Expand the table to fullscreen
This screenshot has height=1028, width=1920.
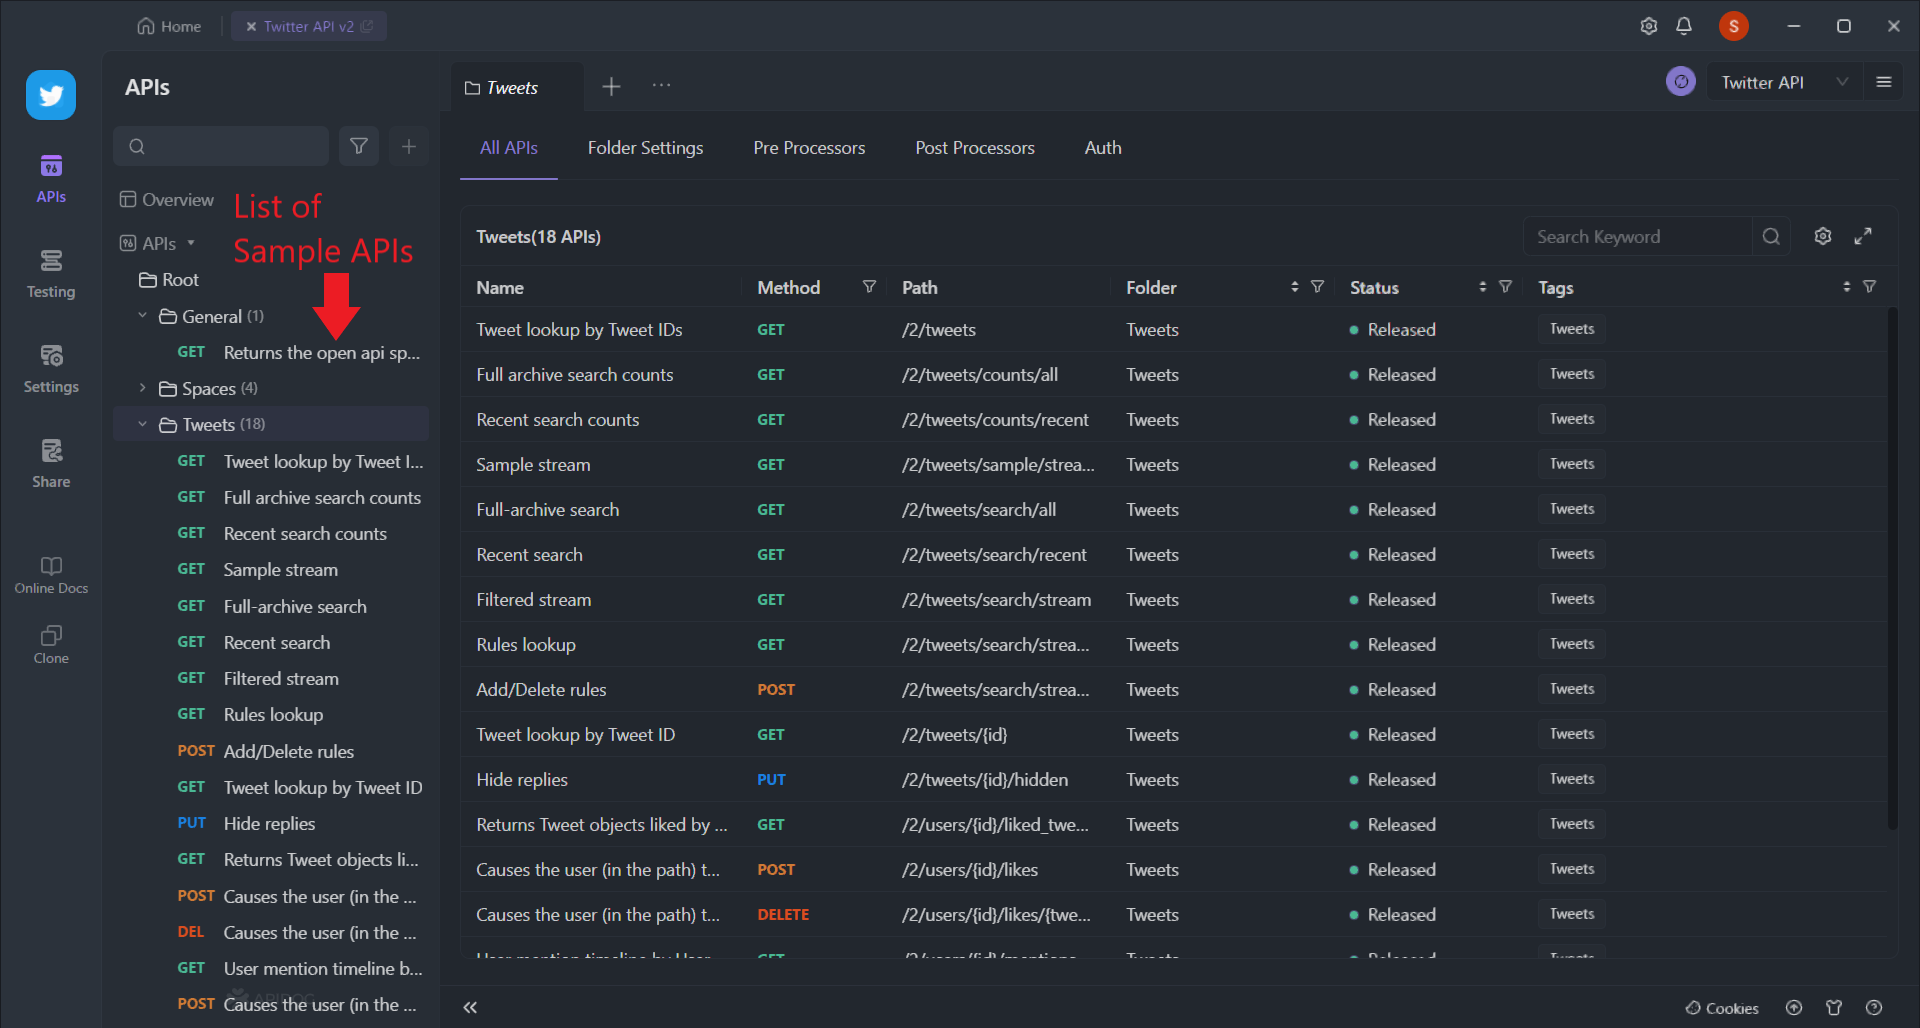click(x=1863, y=236)
